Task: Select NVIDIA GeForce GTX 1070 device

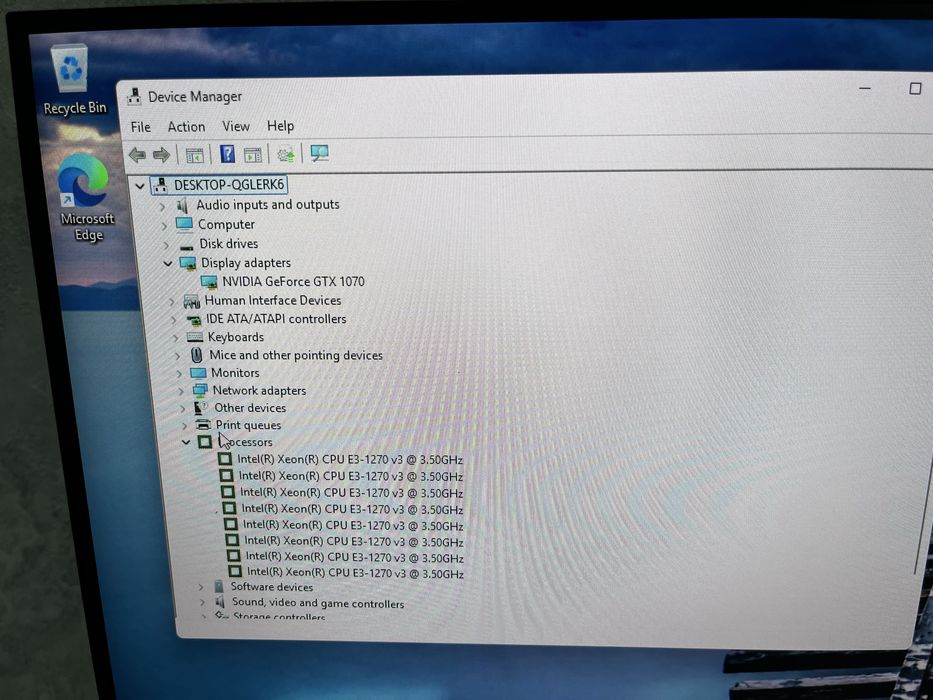Action: [293, 282]
